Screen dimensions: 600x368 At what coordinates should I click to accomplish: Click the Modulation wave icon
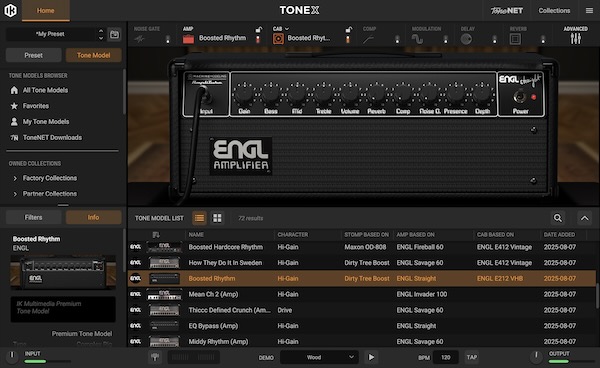[417, 39]
